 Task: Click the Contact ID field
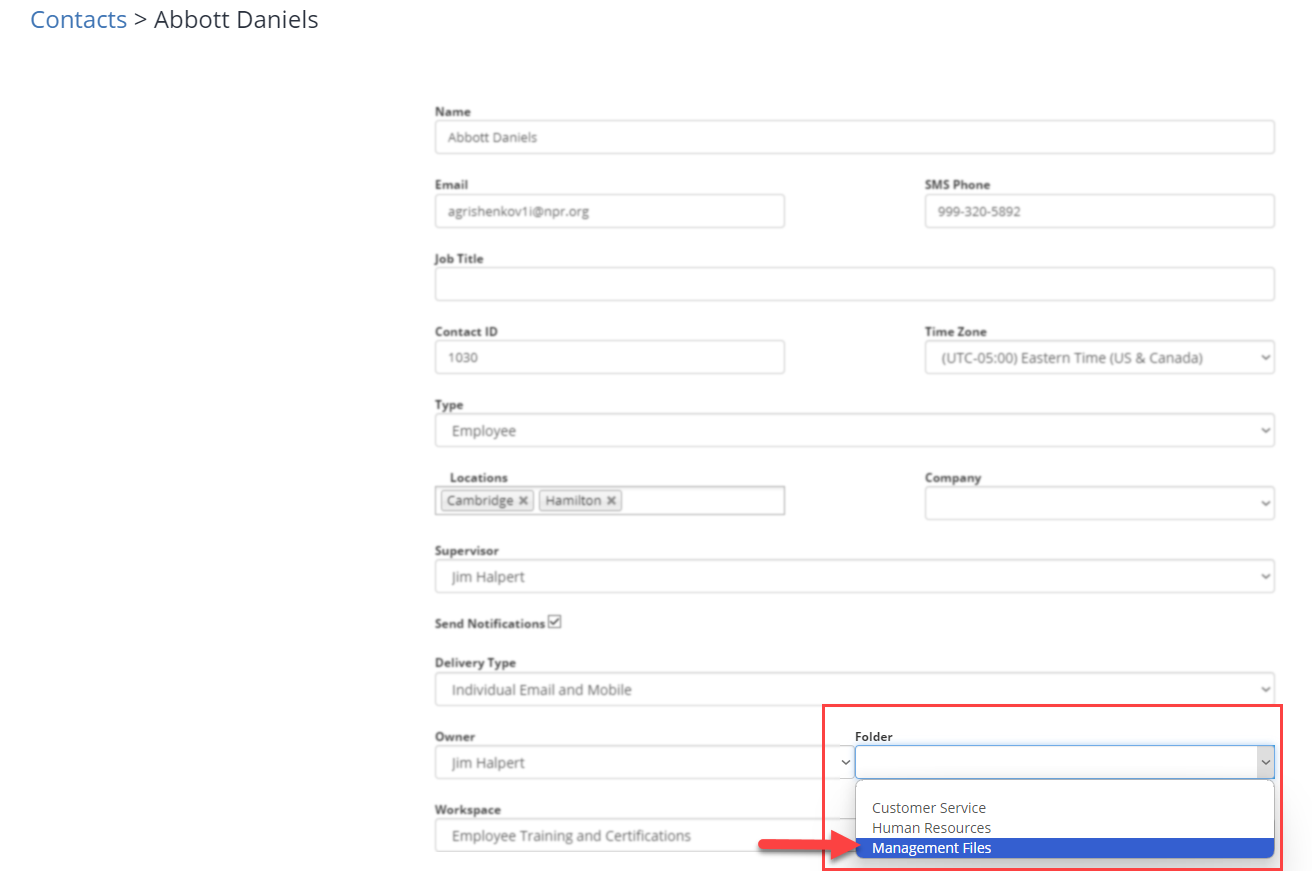[609, 357]
